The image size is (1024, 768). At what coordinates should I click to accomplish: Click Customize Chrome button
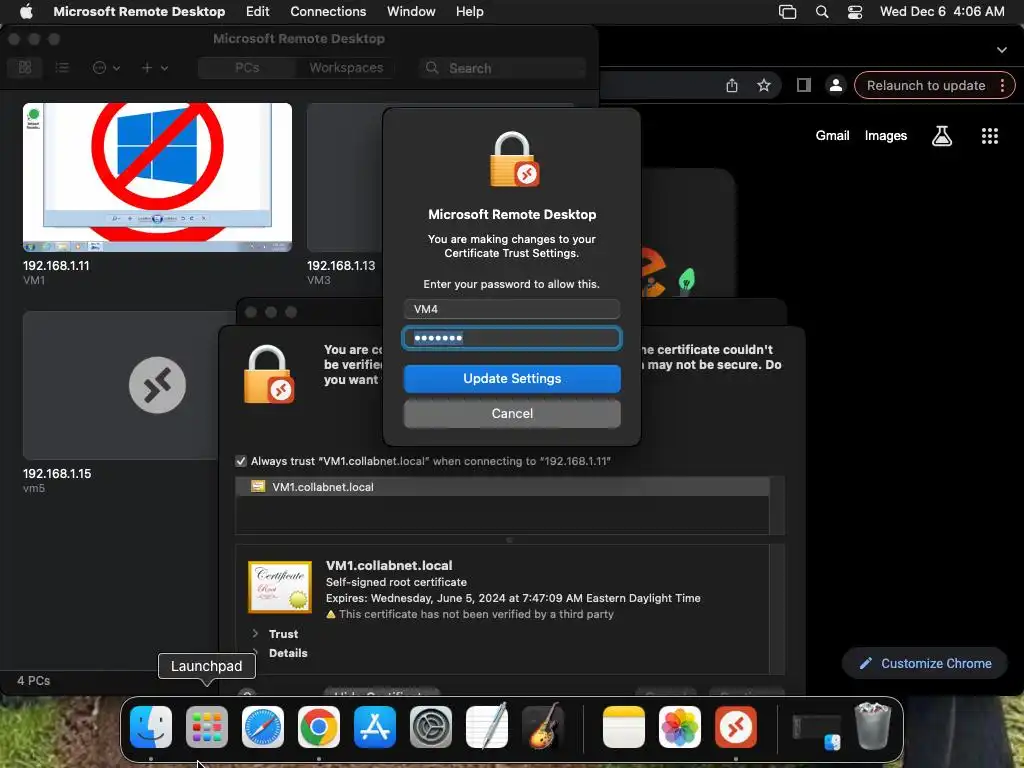point(925,664)
